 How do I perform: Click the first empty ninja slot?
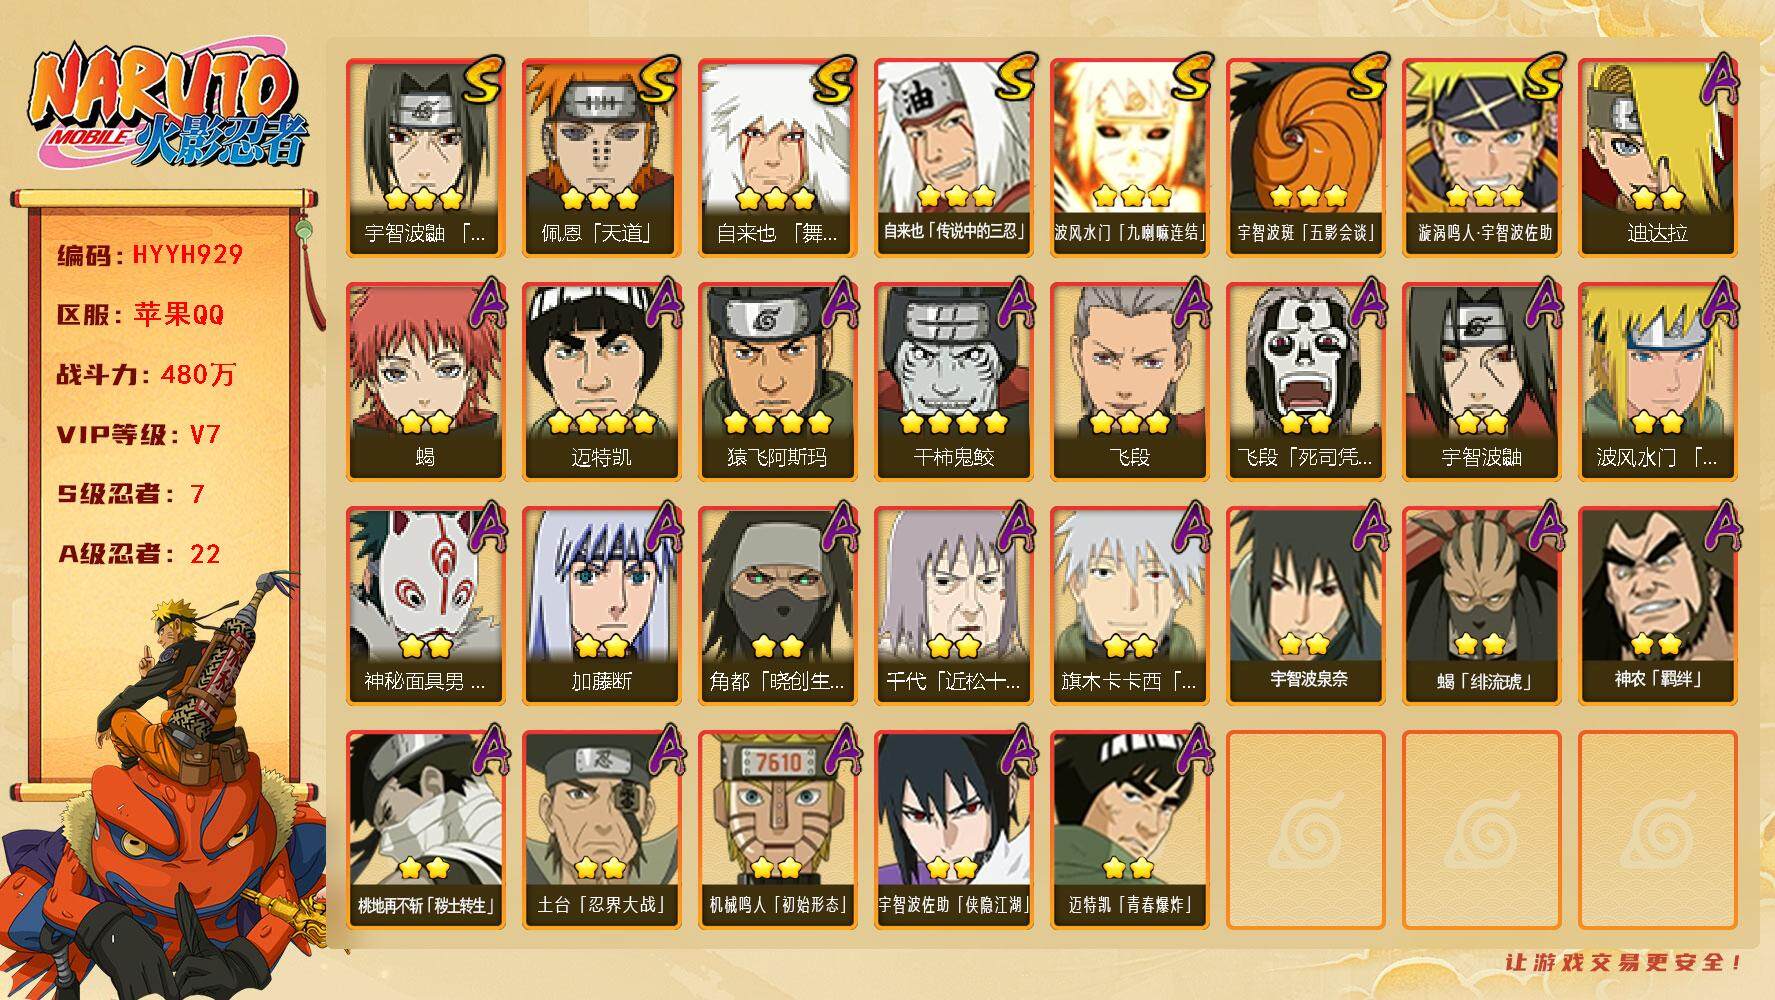1305,830
